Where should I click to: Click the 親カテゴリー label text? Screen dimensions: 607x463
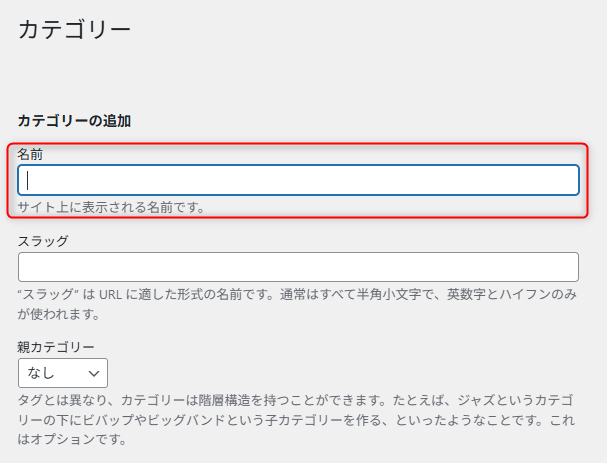(x=56, y=346)
